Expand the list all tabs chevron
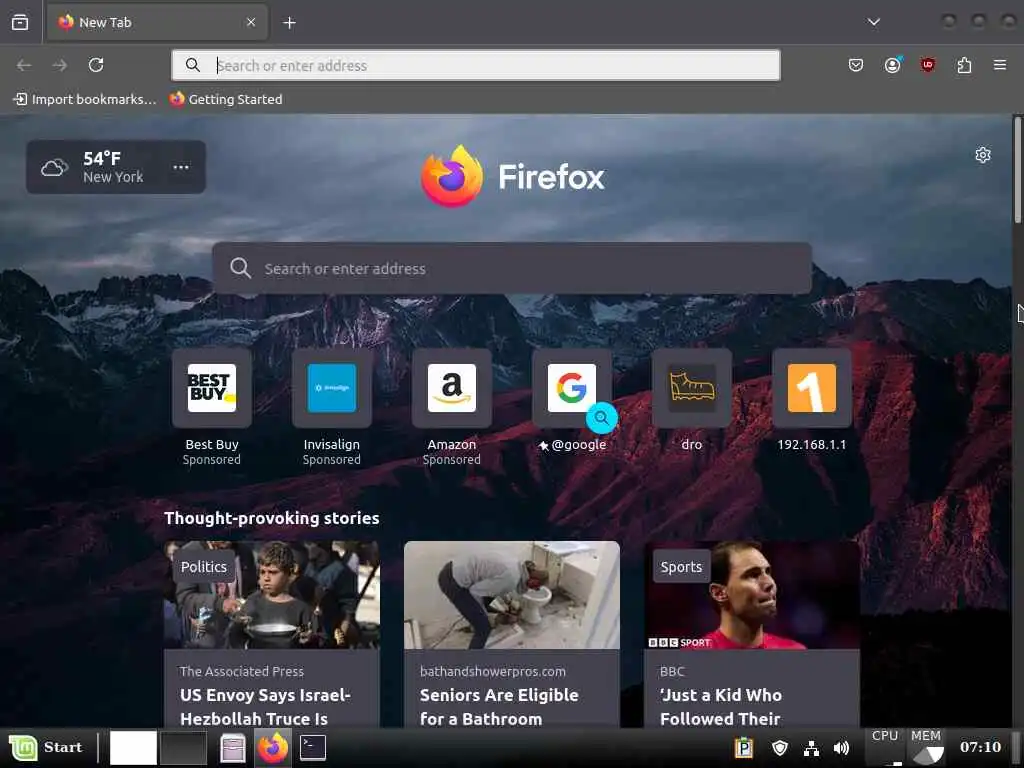The height and width of the screenshot is (768, 1024). [874, 22]
